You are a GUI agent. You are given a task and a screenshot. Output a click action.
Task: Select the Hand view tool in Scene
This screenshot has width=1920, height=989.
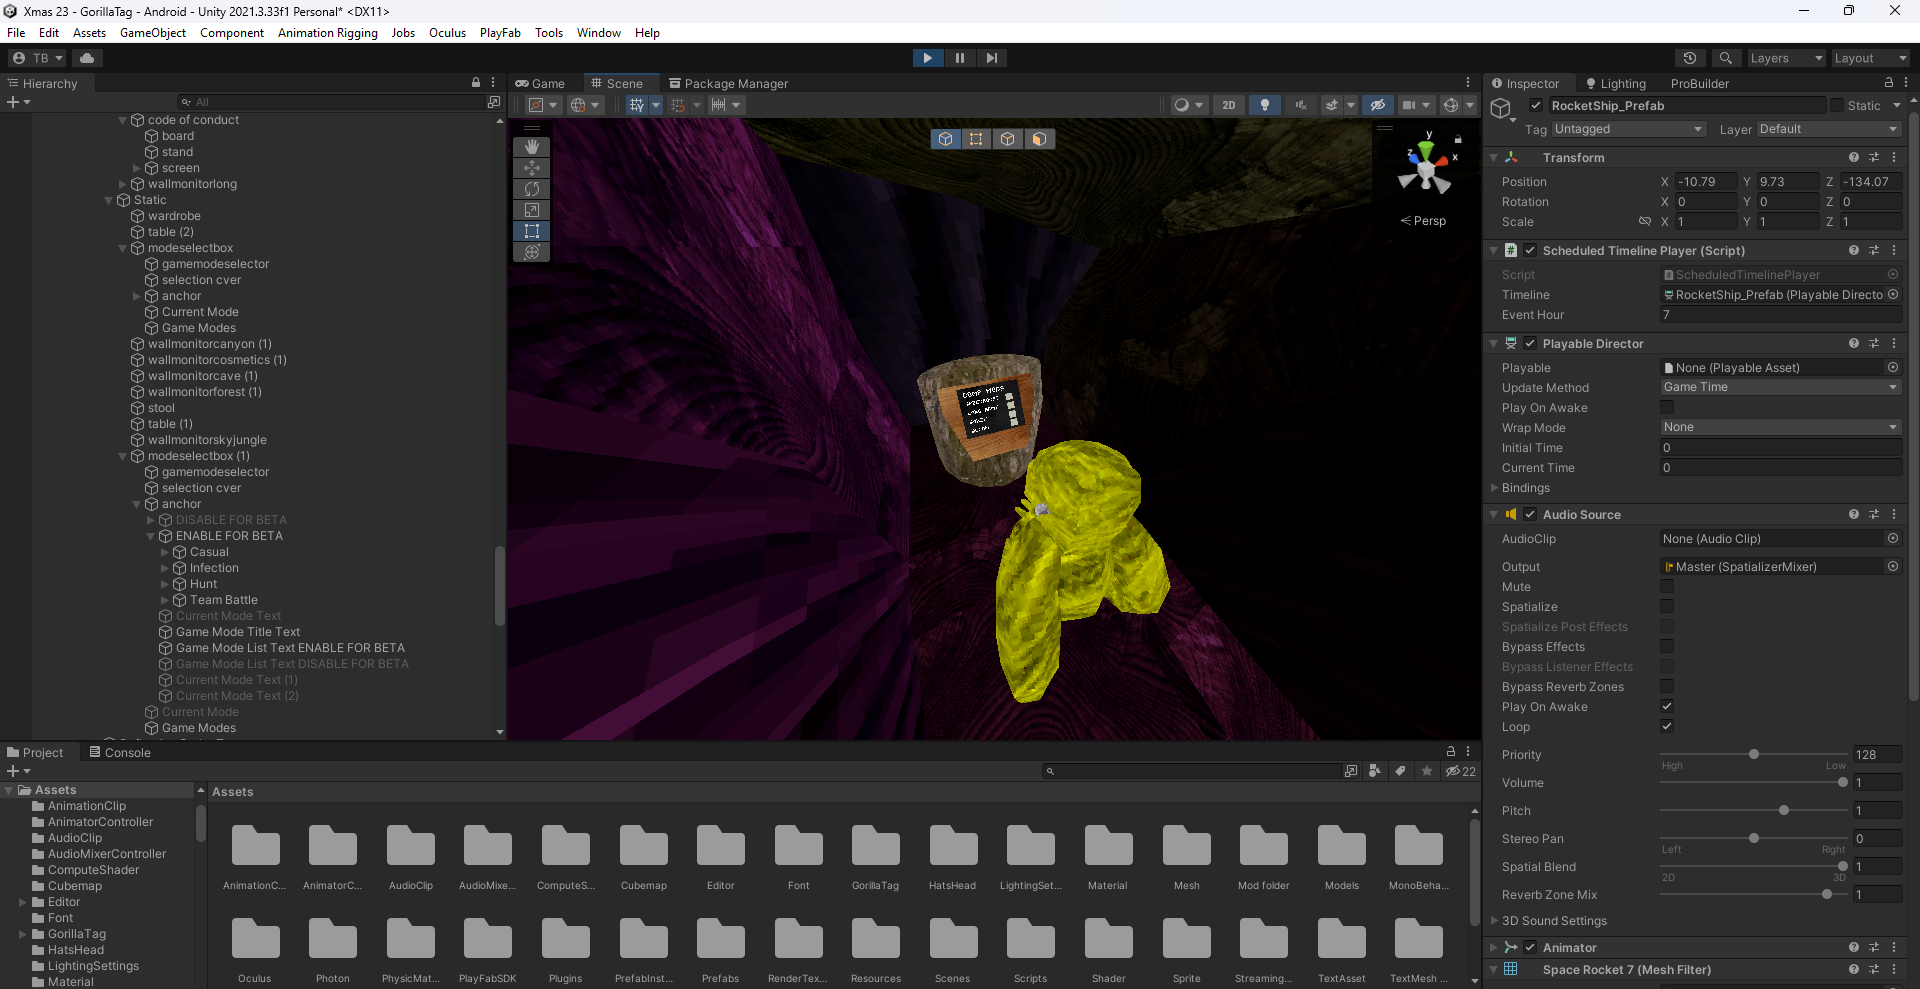(x=532, y=147)
